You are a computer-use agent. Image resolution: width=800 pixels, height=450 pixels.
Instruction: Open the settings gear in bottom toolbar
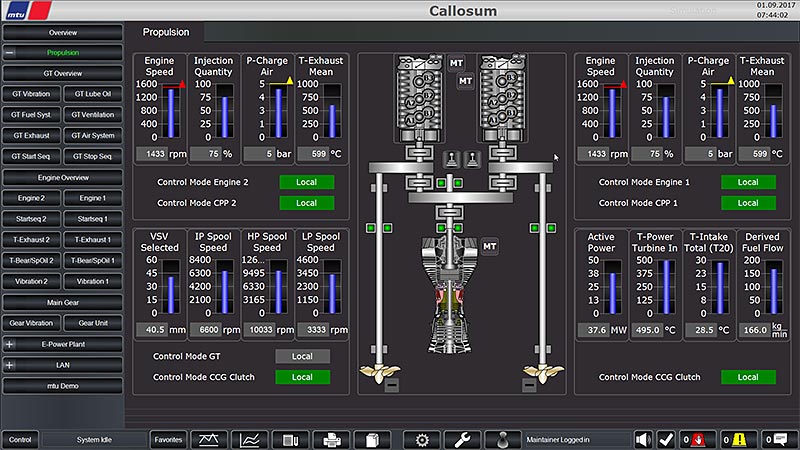pyautogui.click(x=422, y=439)
